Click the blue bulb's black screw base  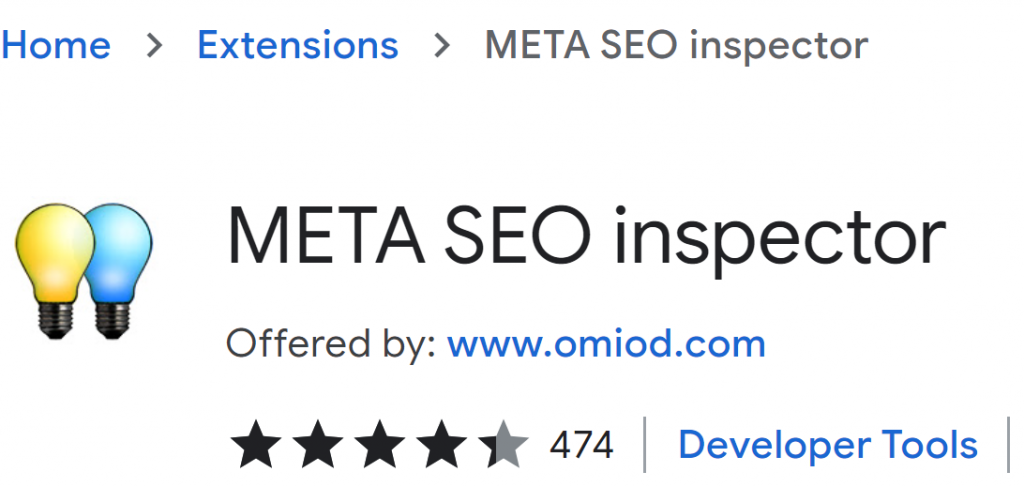coord(112,321)
